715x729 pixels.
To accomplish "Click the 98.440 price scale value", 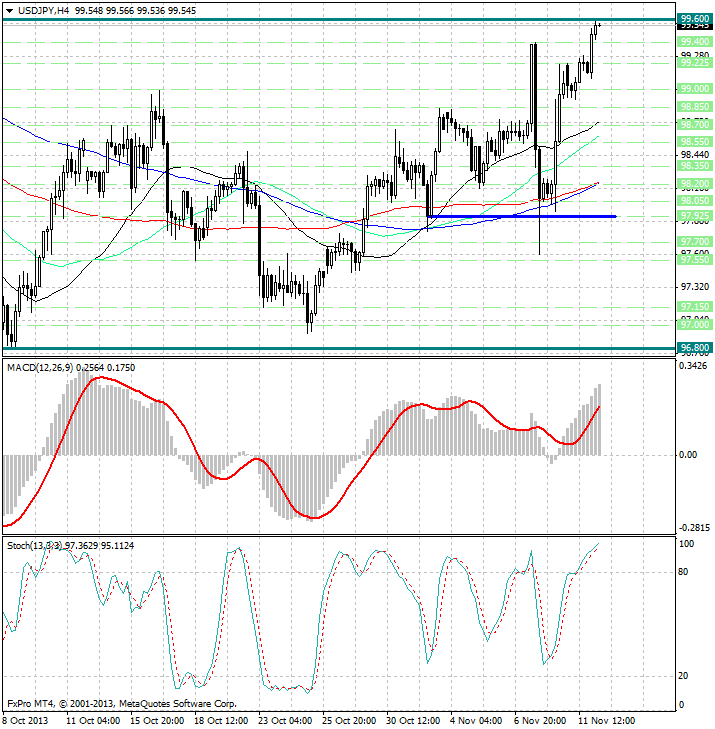I will coord(695,155).
